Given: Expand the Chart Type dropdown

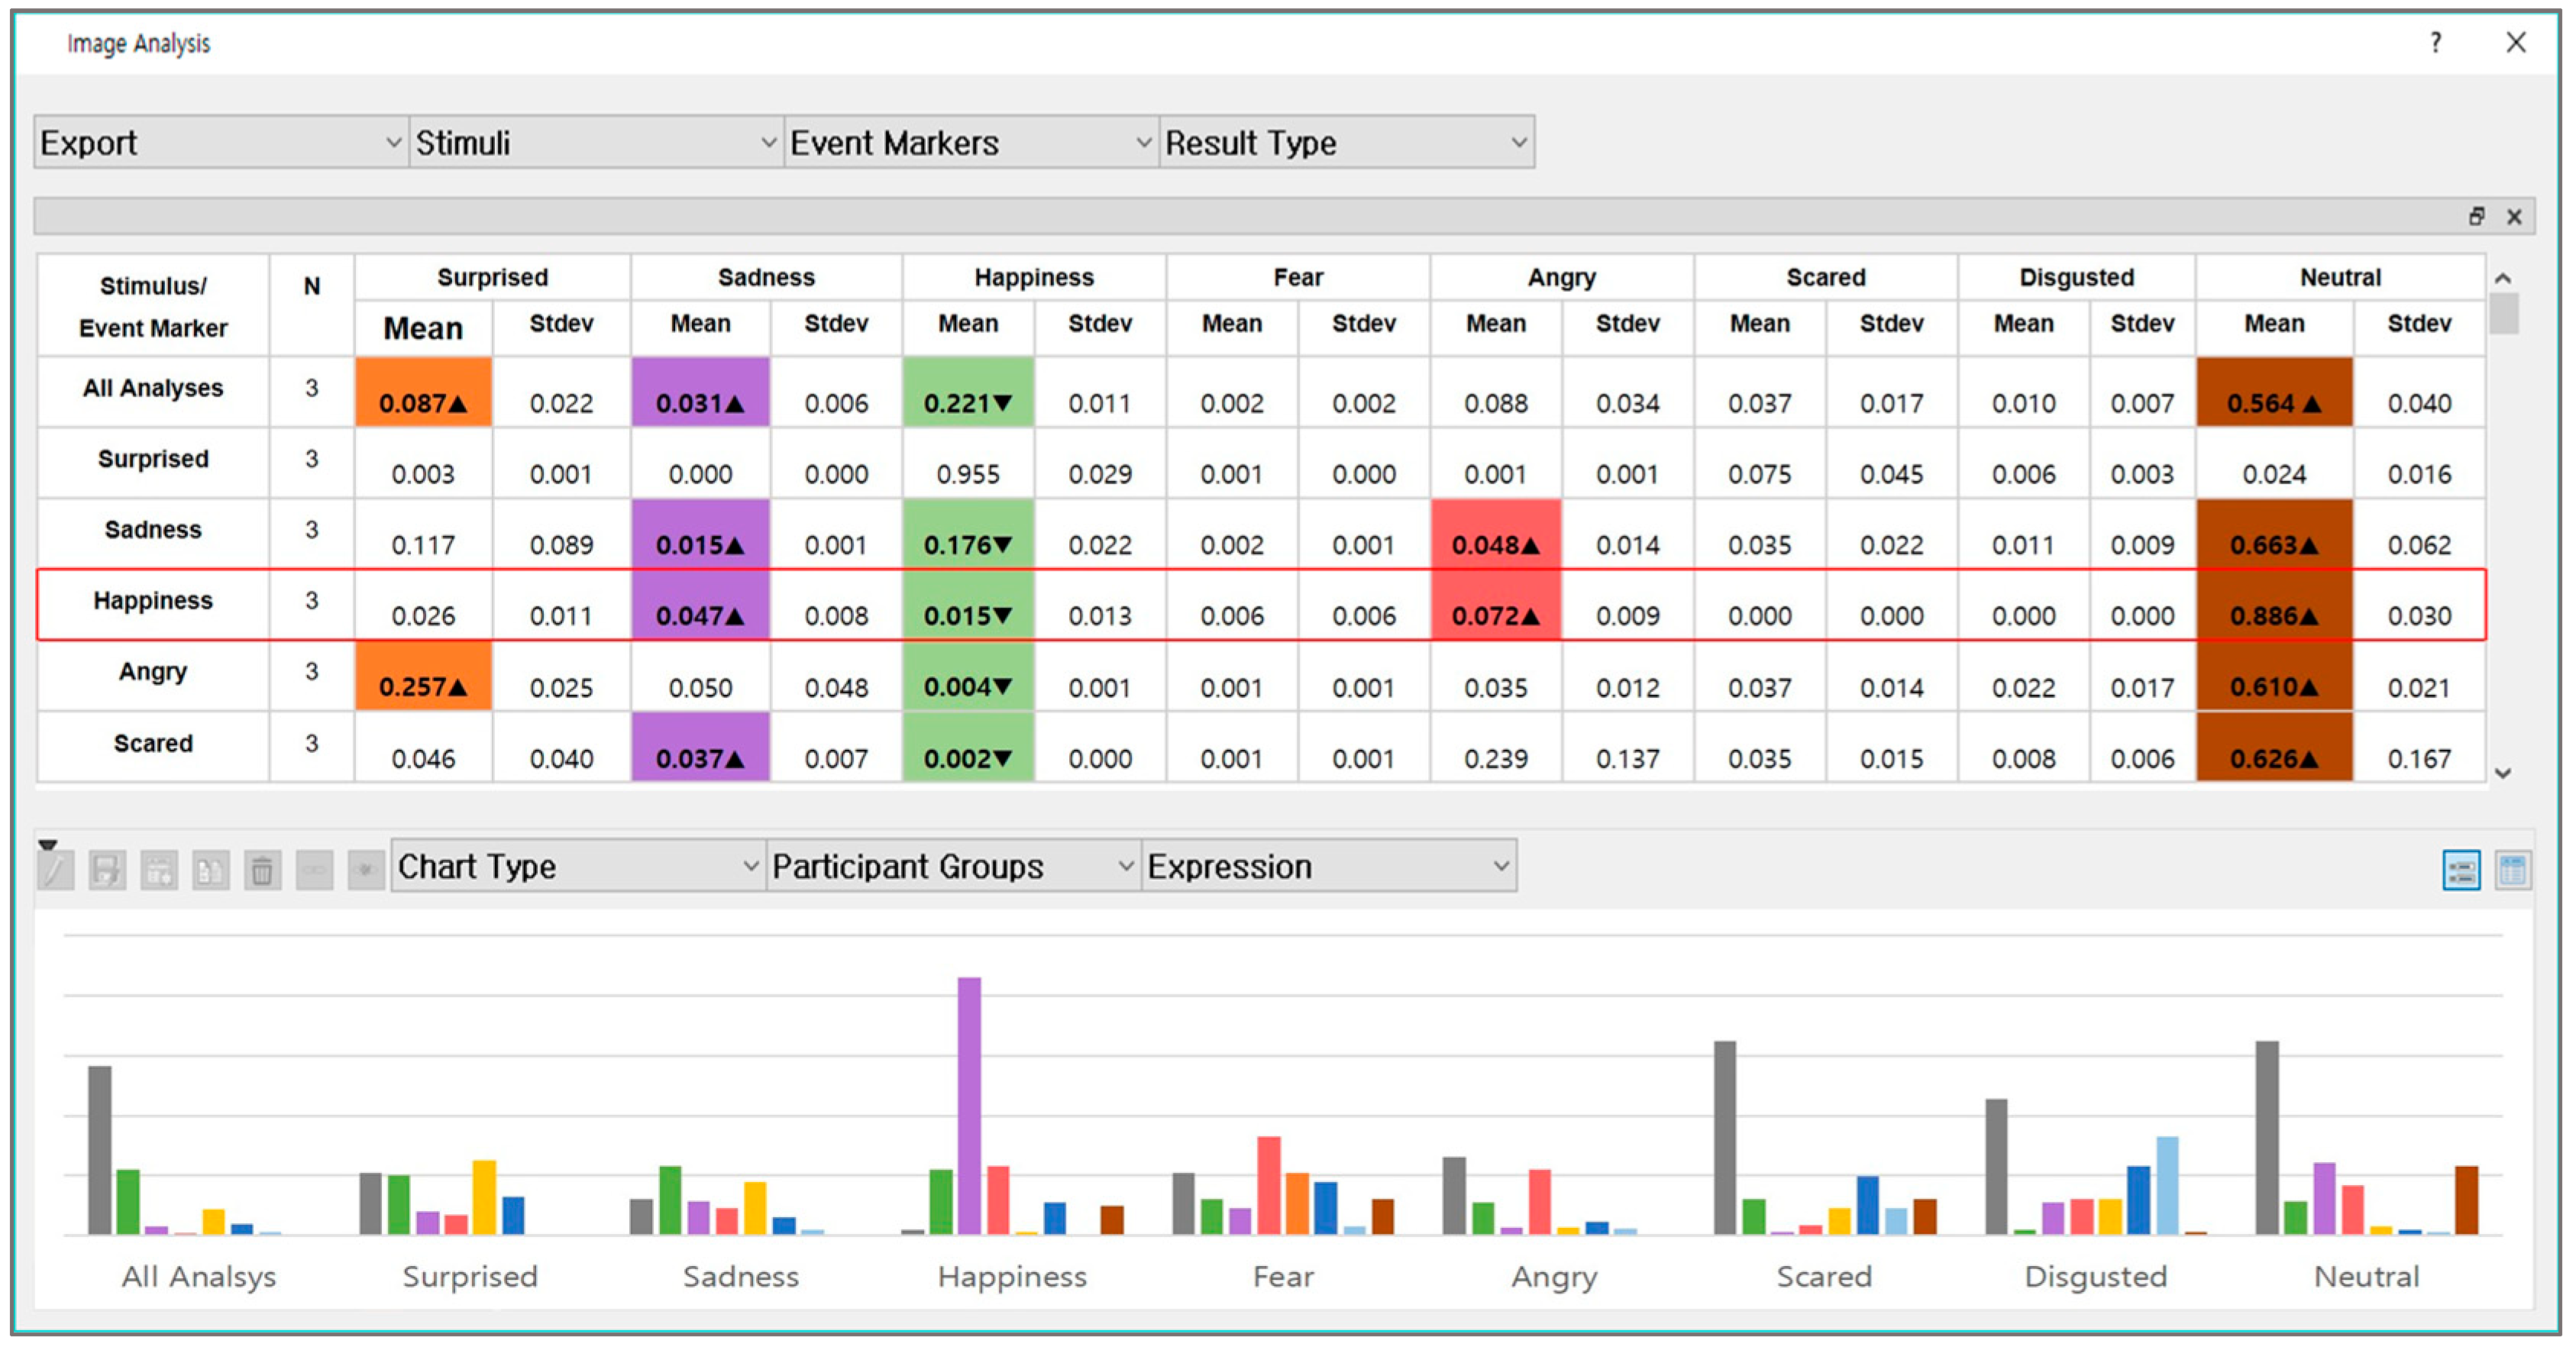Looking at the screenshot, I should pos(578,866).
